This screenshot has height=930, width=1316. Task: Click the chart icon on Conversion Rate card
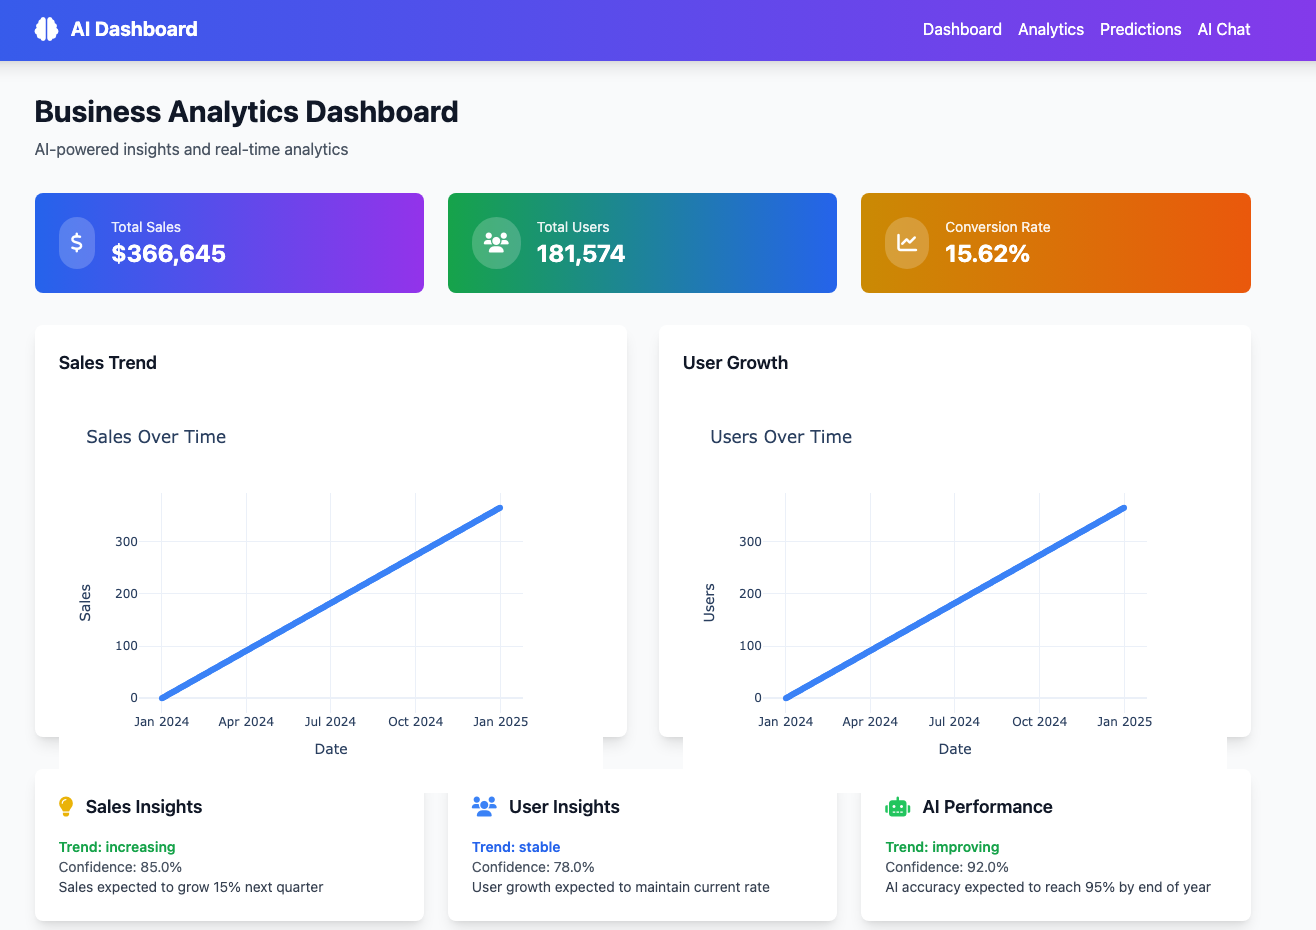906,243
